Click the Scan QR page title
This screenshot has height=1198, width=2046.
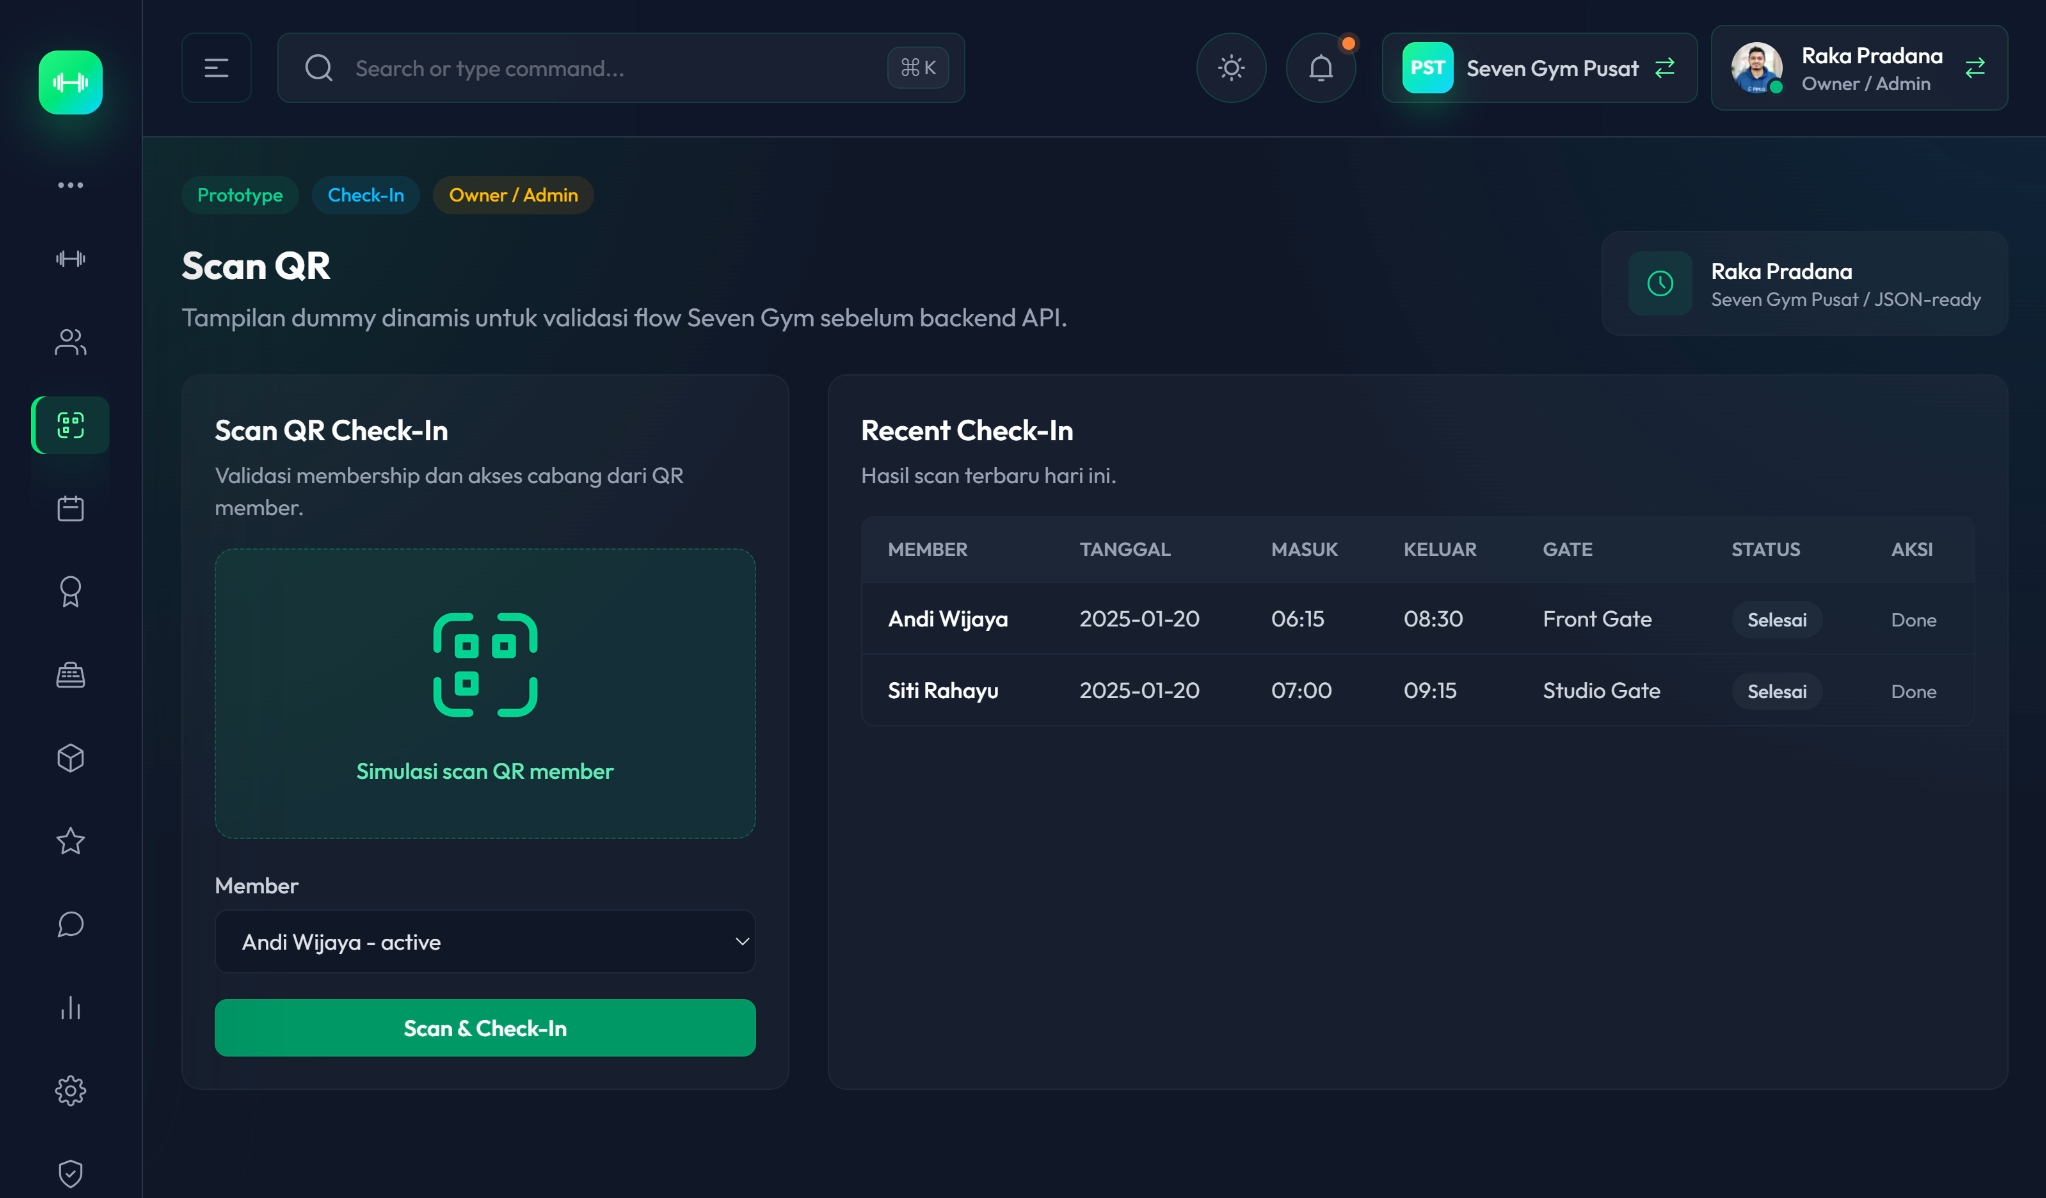[x=256, y=265]
